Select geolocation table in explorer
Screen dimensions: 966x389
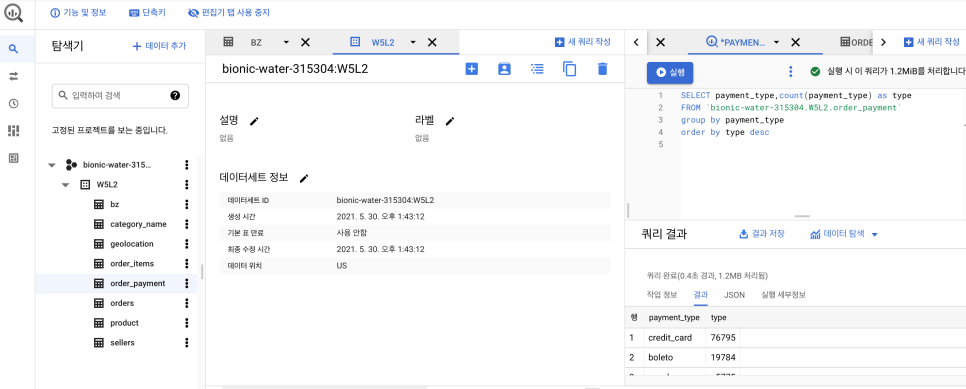132,244
